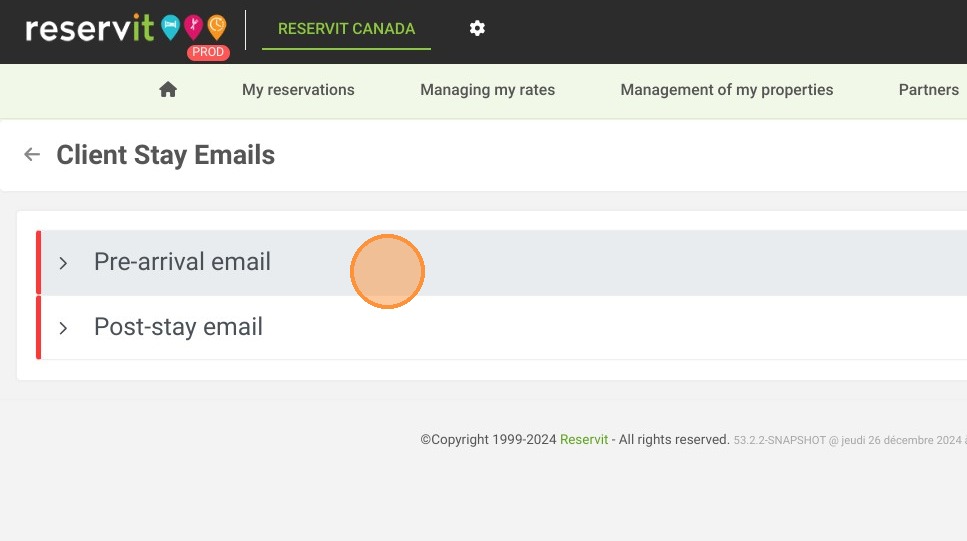Click the blue bed pin icon
The height and width of the screenshot is (541, 967).
(x=170, y=27)
